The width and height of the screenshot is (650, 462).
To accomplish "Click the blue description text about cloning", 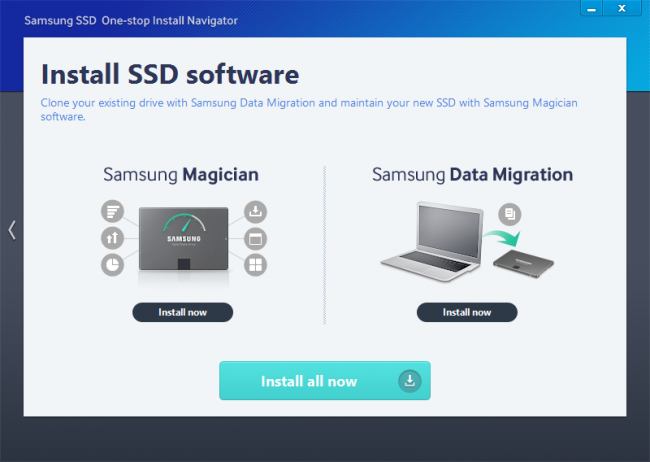I will pyautogui.click(x=309, y=109).
